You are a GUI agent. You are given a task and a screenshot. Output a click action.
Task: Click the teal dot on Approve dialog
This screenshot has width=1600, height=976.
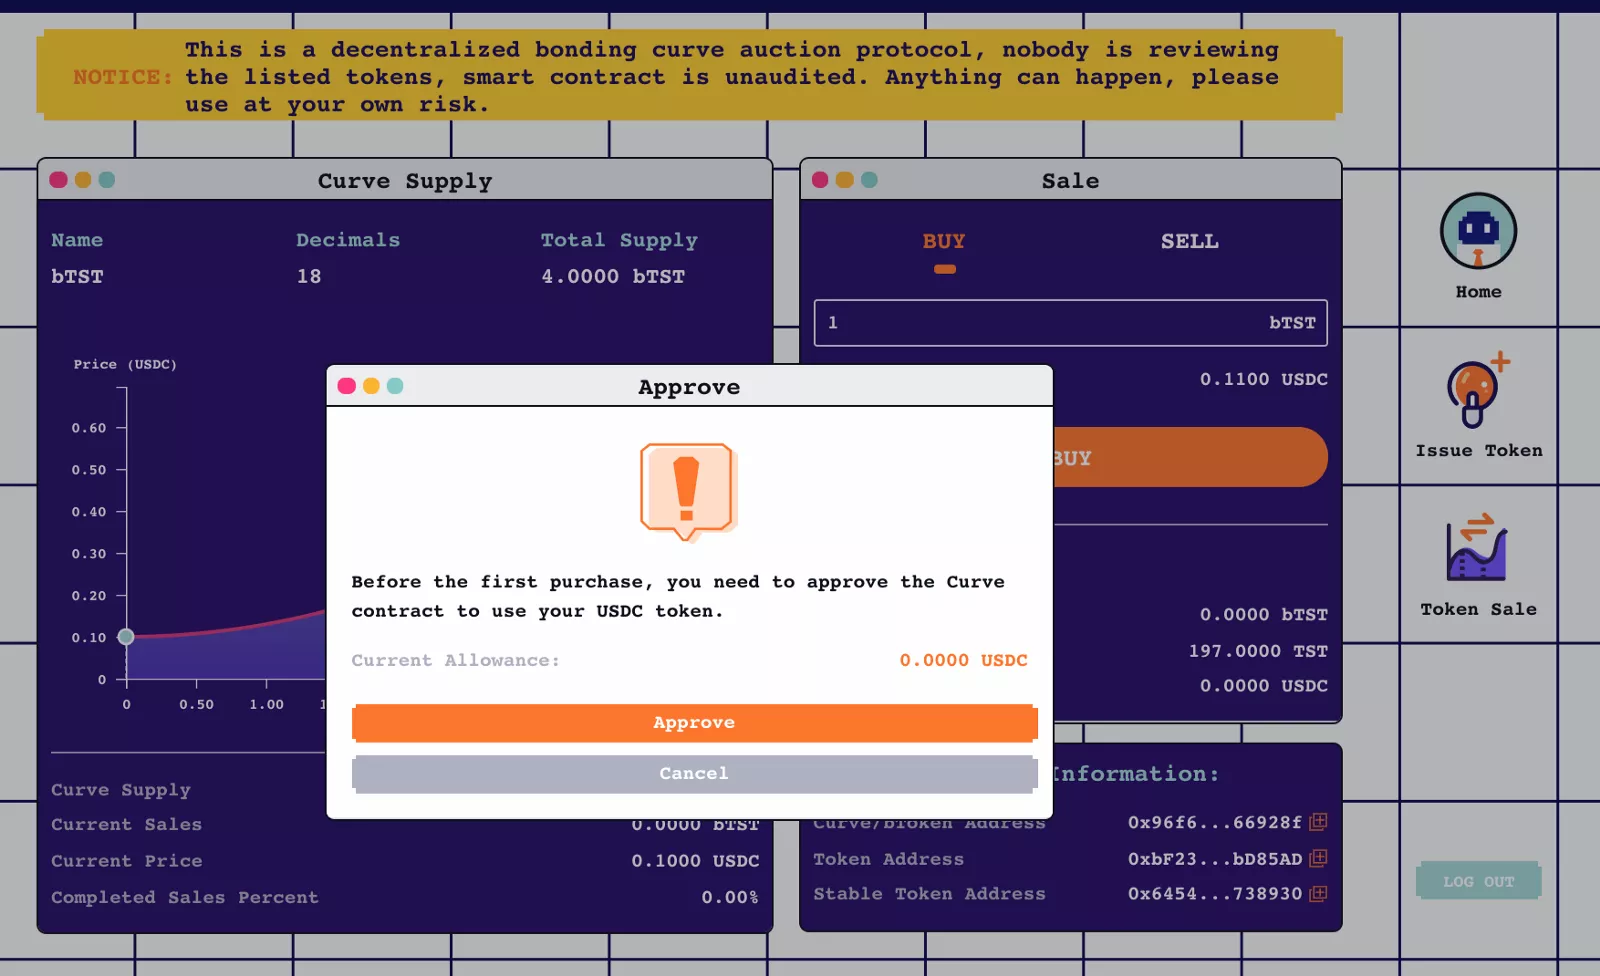coord(395,386)
